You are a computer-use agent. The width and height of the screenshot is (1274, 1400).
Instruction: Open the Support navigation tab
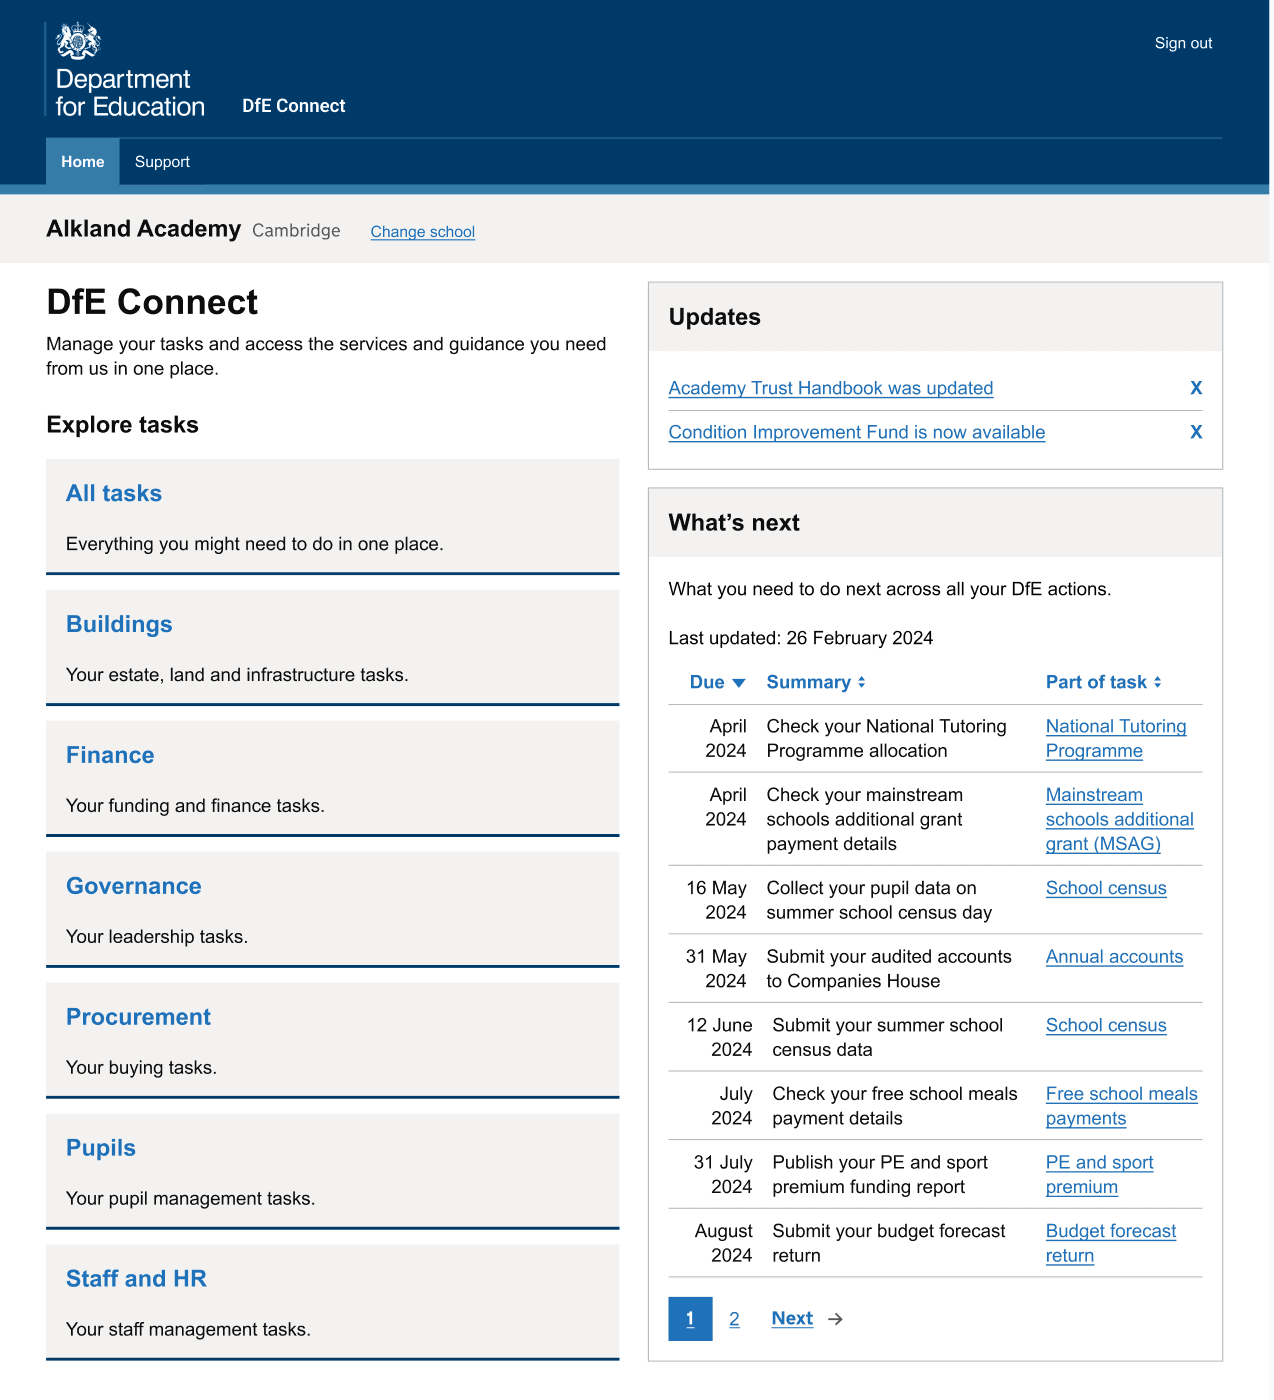162,162
